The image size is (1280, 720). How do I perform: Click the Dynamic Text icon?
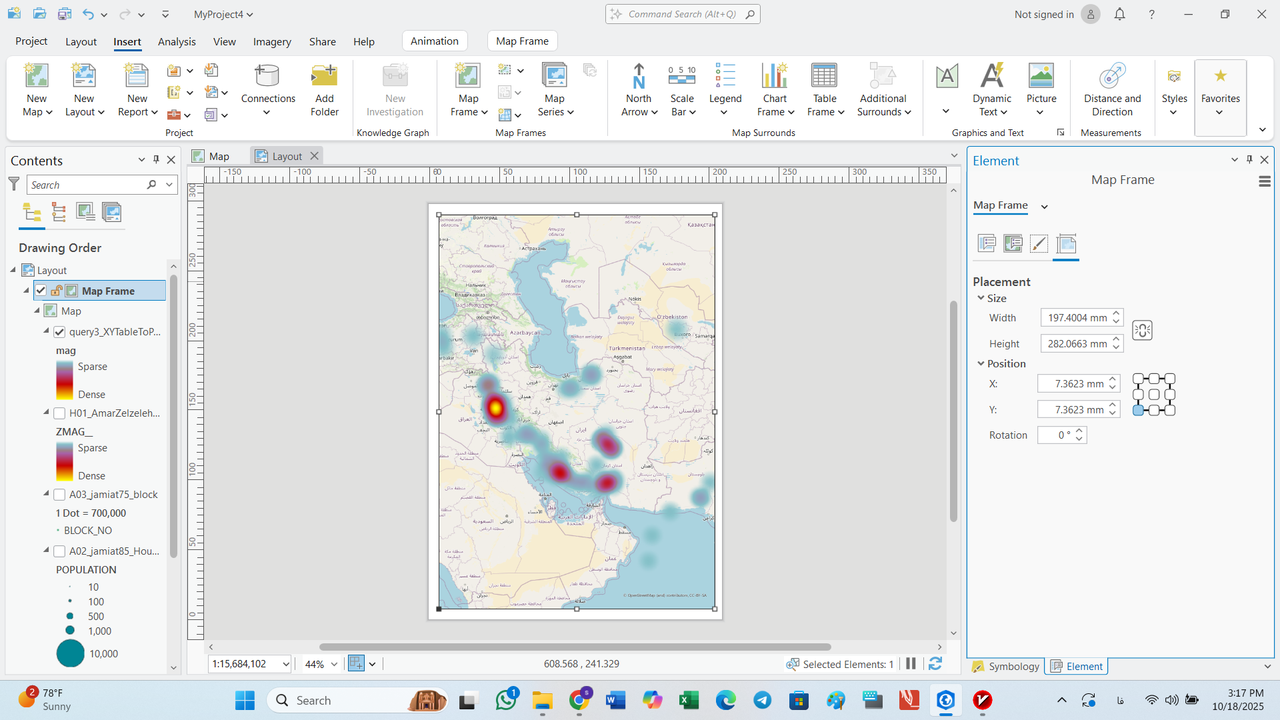coord(992,76)
